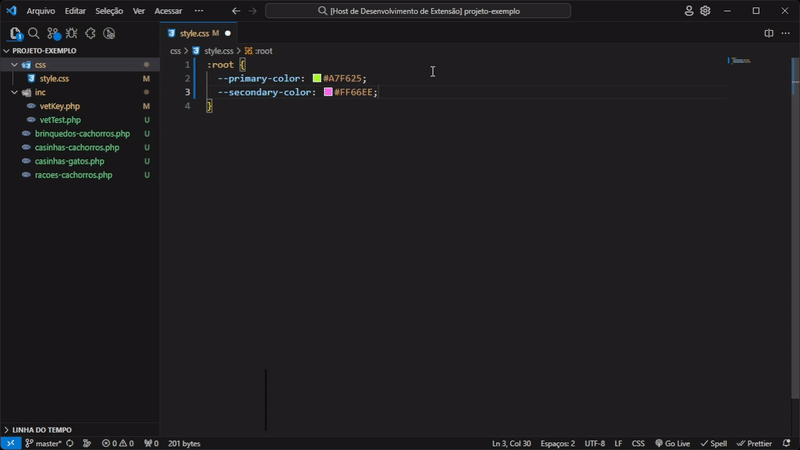Change the Espaços: 2 indentation setting
Image resolution: width=800 pixels, height=450 pixels.
tap(558, 443)
